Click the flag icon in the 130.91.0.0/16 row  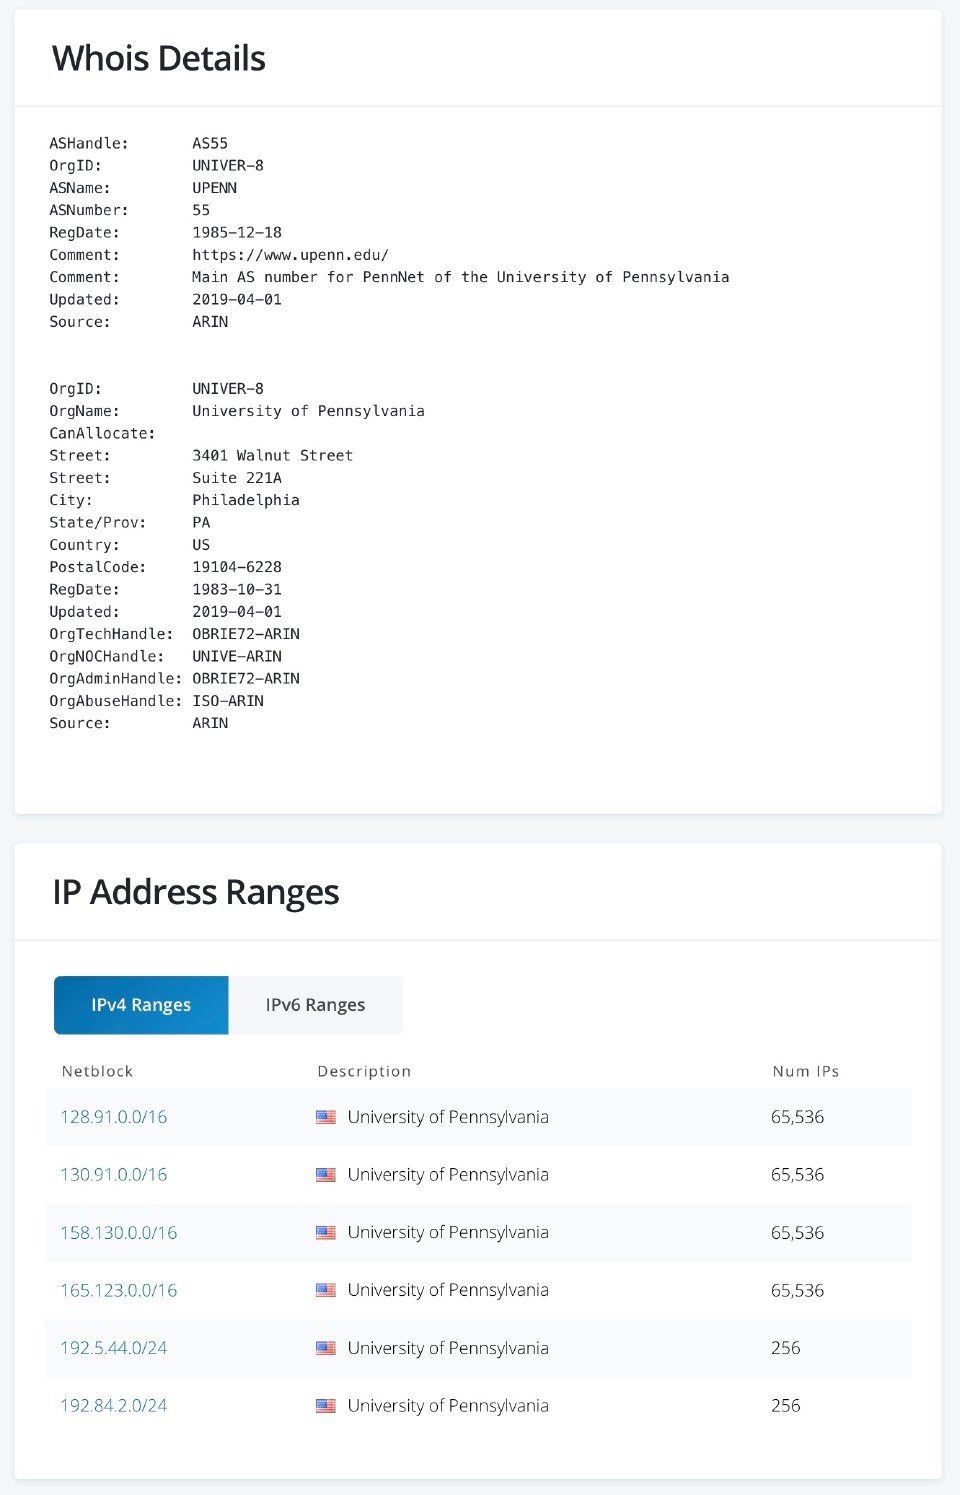pos(326,1175)
